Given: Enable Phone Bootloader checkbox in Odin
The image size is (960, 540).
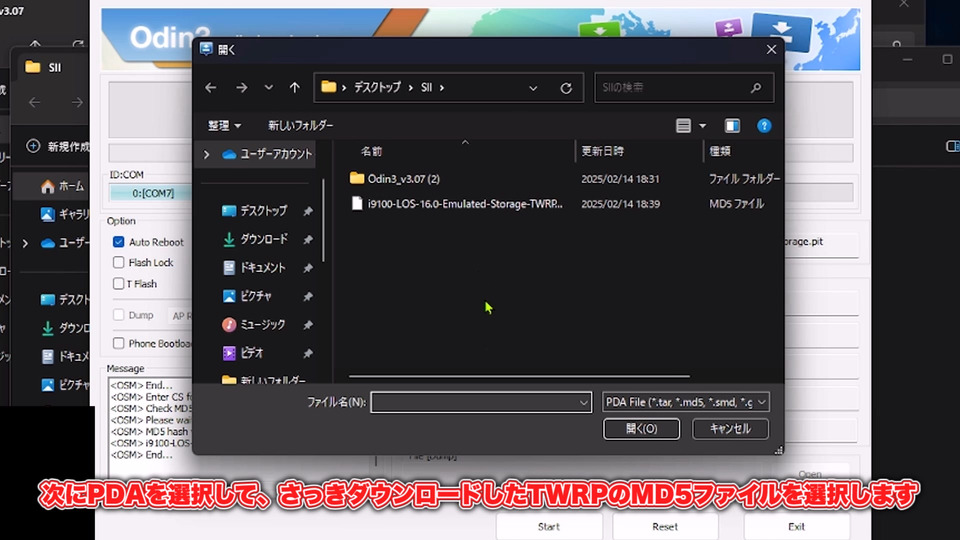Looking at the screenshot, I should (119, 343).
